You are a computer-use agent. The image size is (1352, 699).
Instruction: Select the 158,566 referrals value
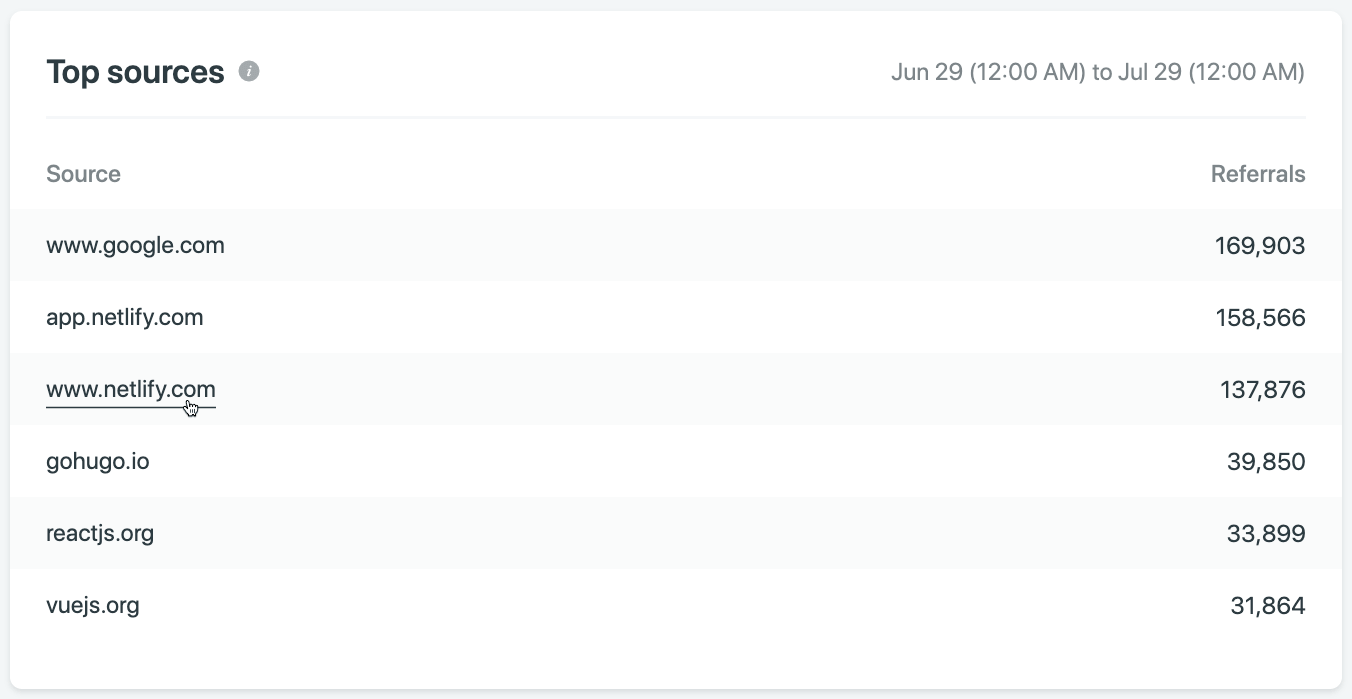coord(1260,318)
